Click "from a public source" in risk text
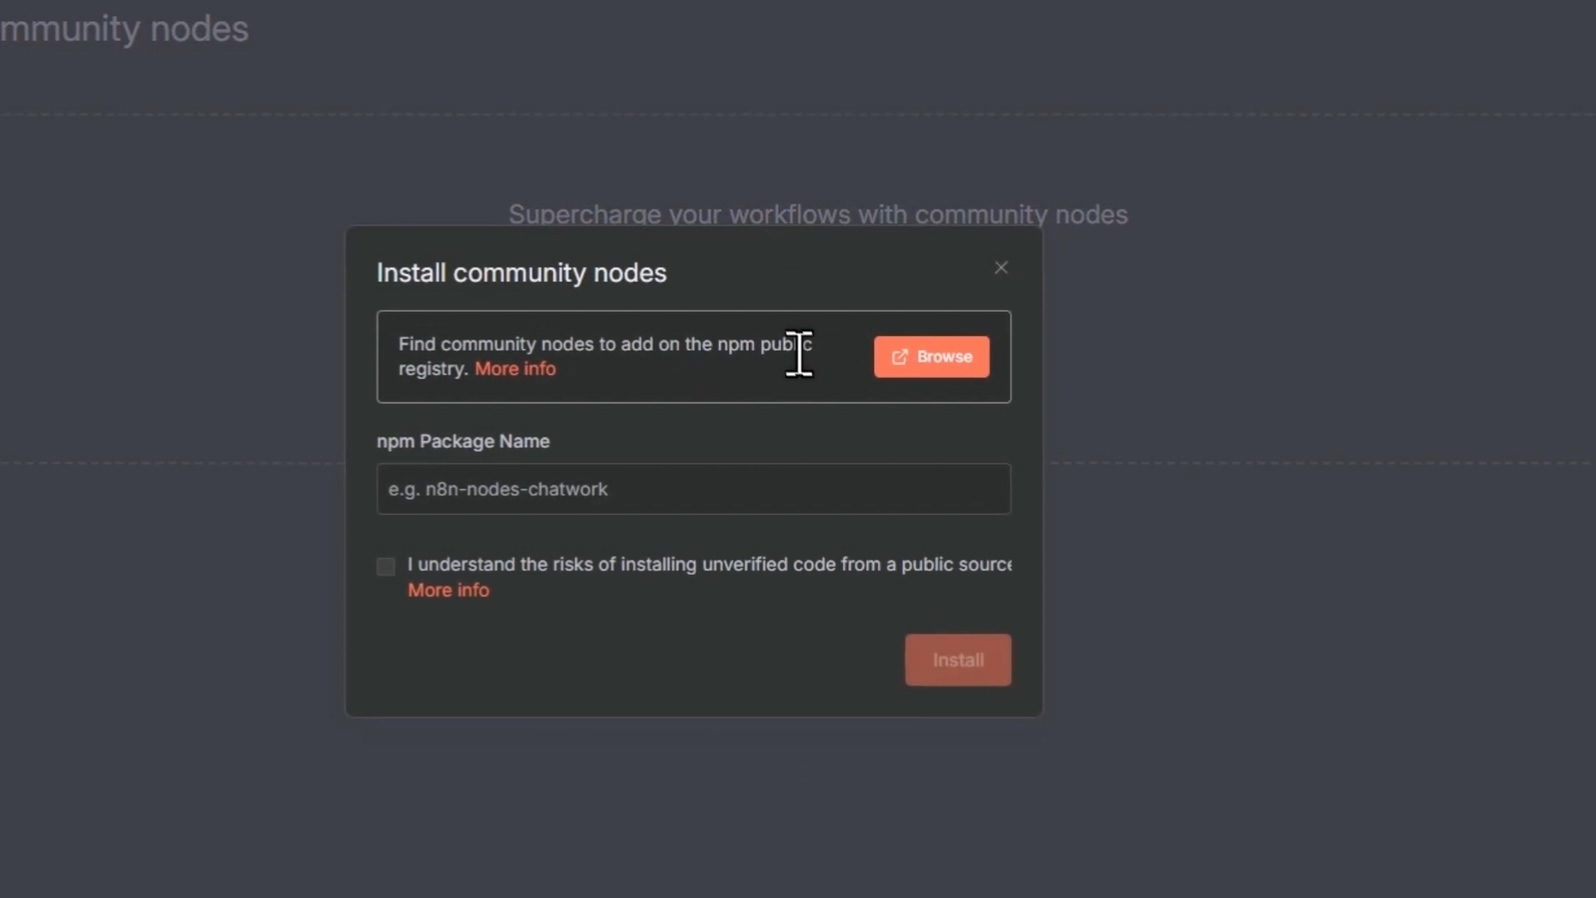 [x=925, y=565]
